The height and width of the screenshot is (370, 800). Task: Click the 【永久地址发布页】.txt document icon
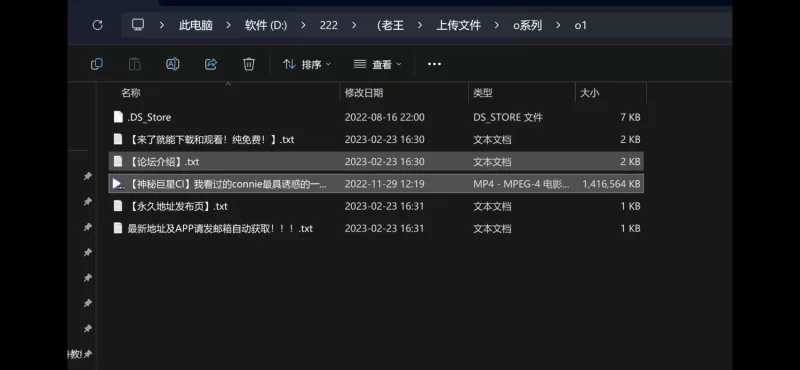(x=118, y=206)
